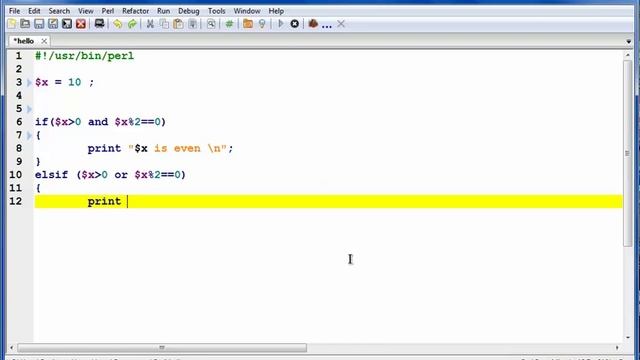Toggle fold marker on line 3
The width and height of the screenshot is (640, 360).
pos(29,82)
